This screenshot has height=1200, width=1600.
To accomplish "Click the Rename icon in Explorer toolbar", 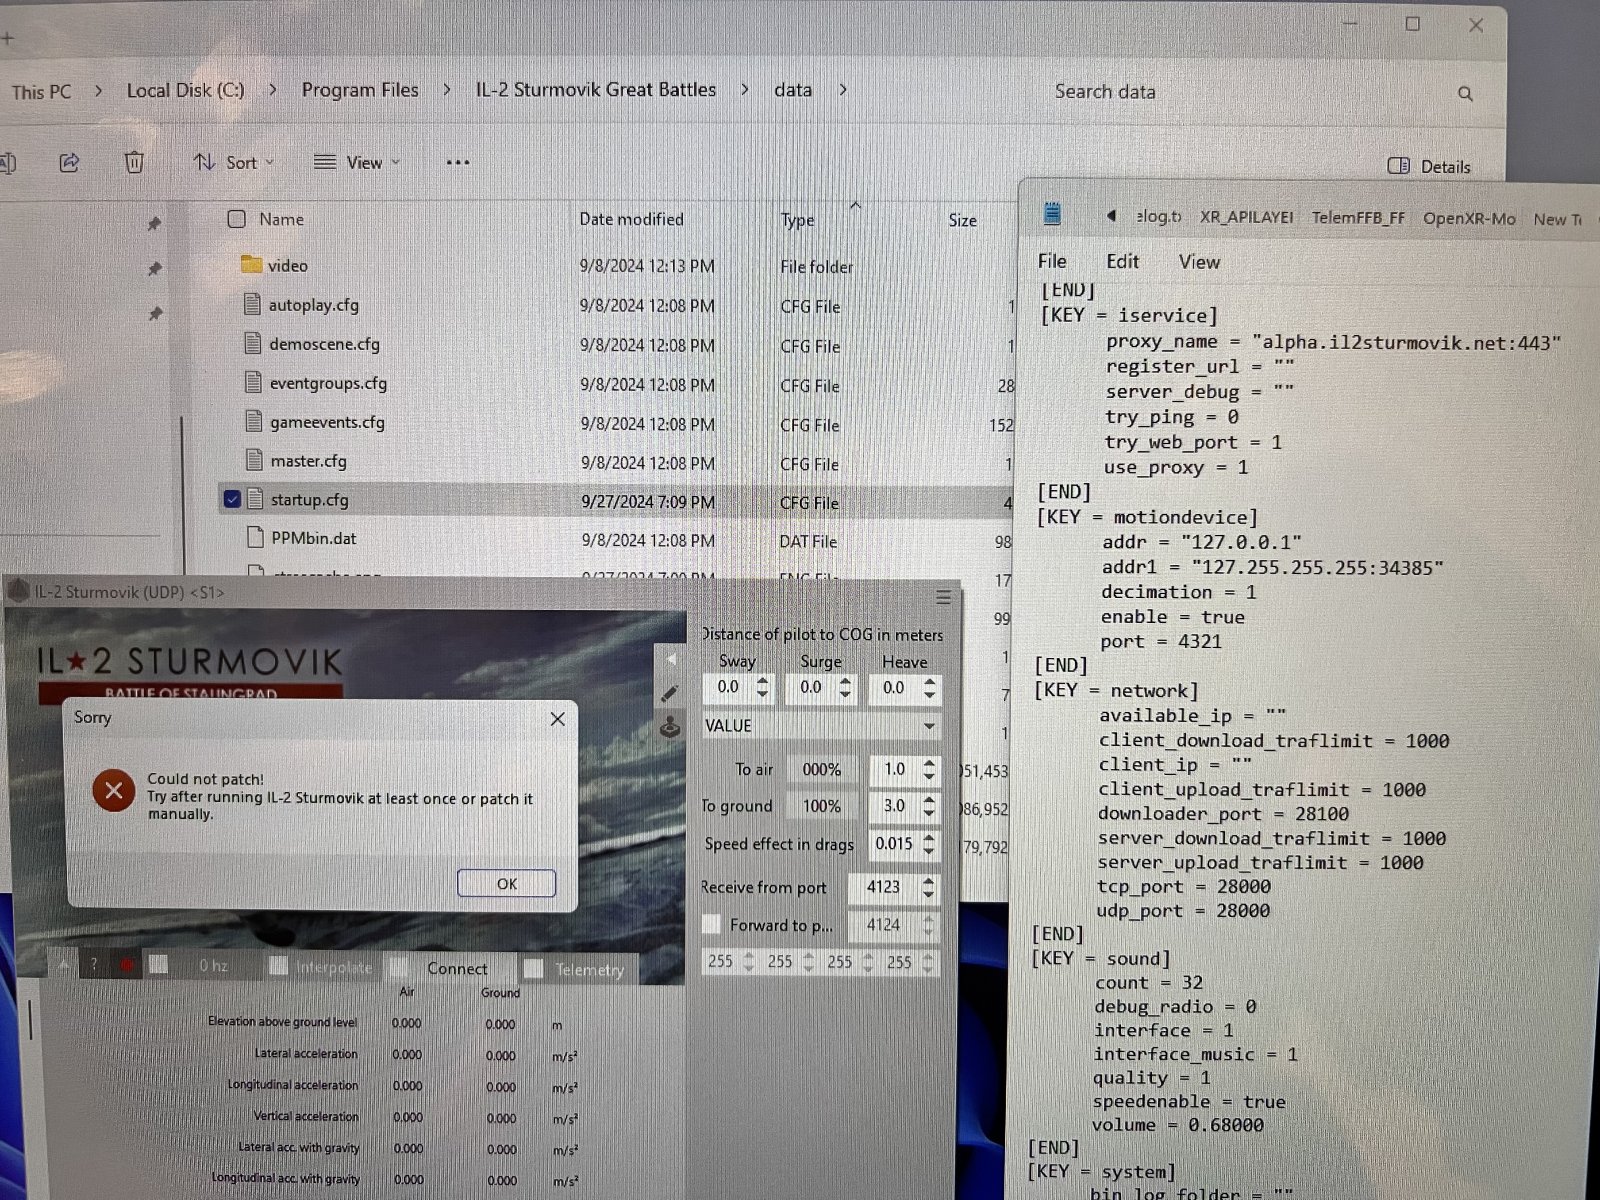I will pyautogui.click(x=8, y=162).
